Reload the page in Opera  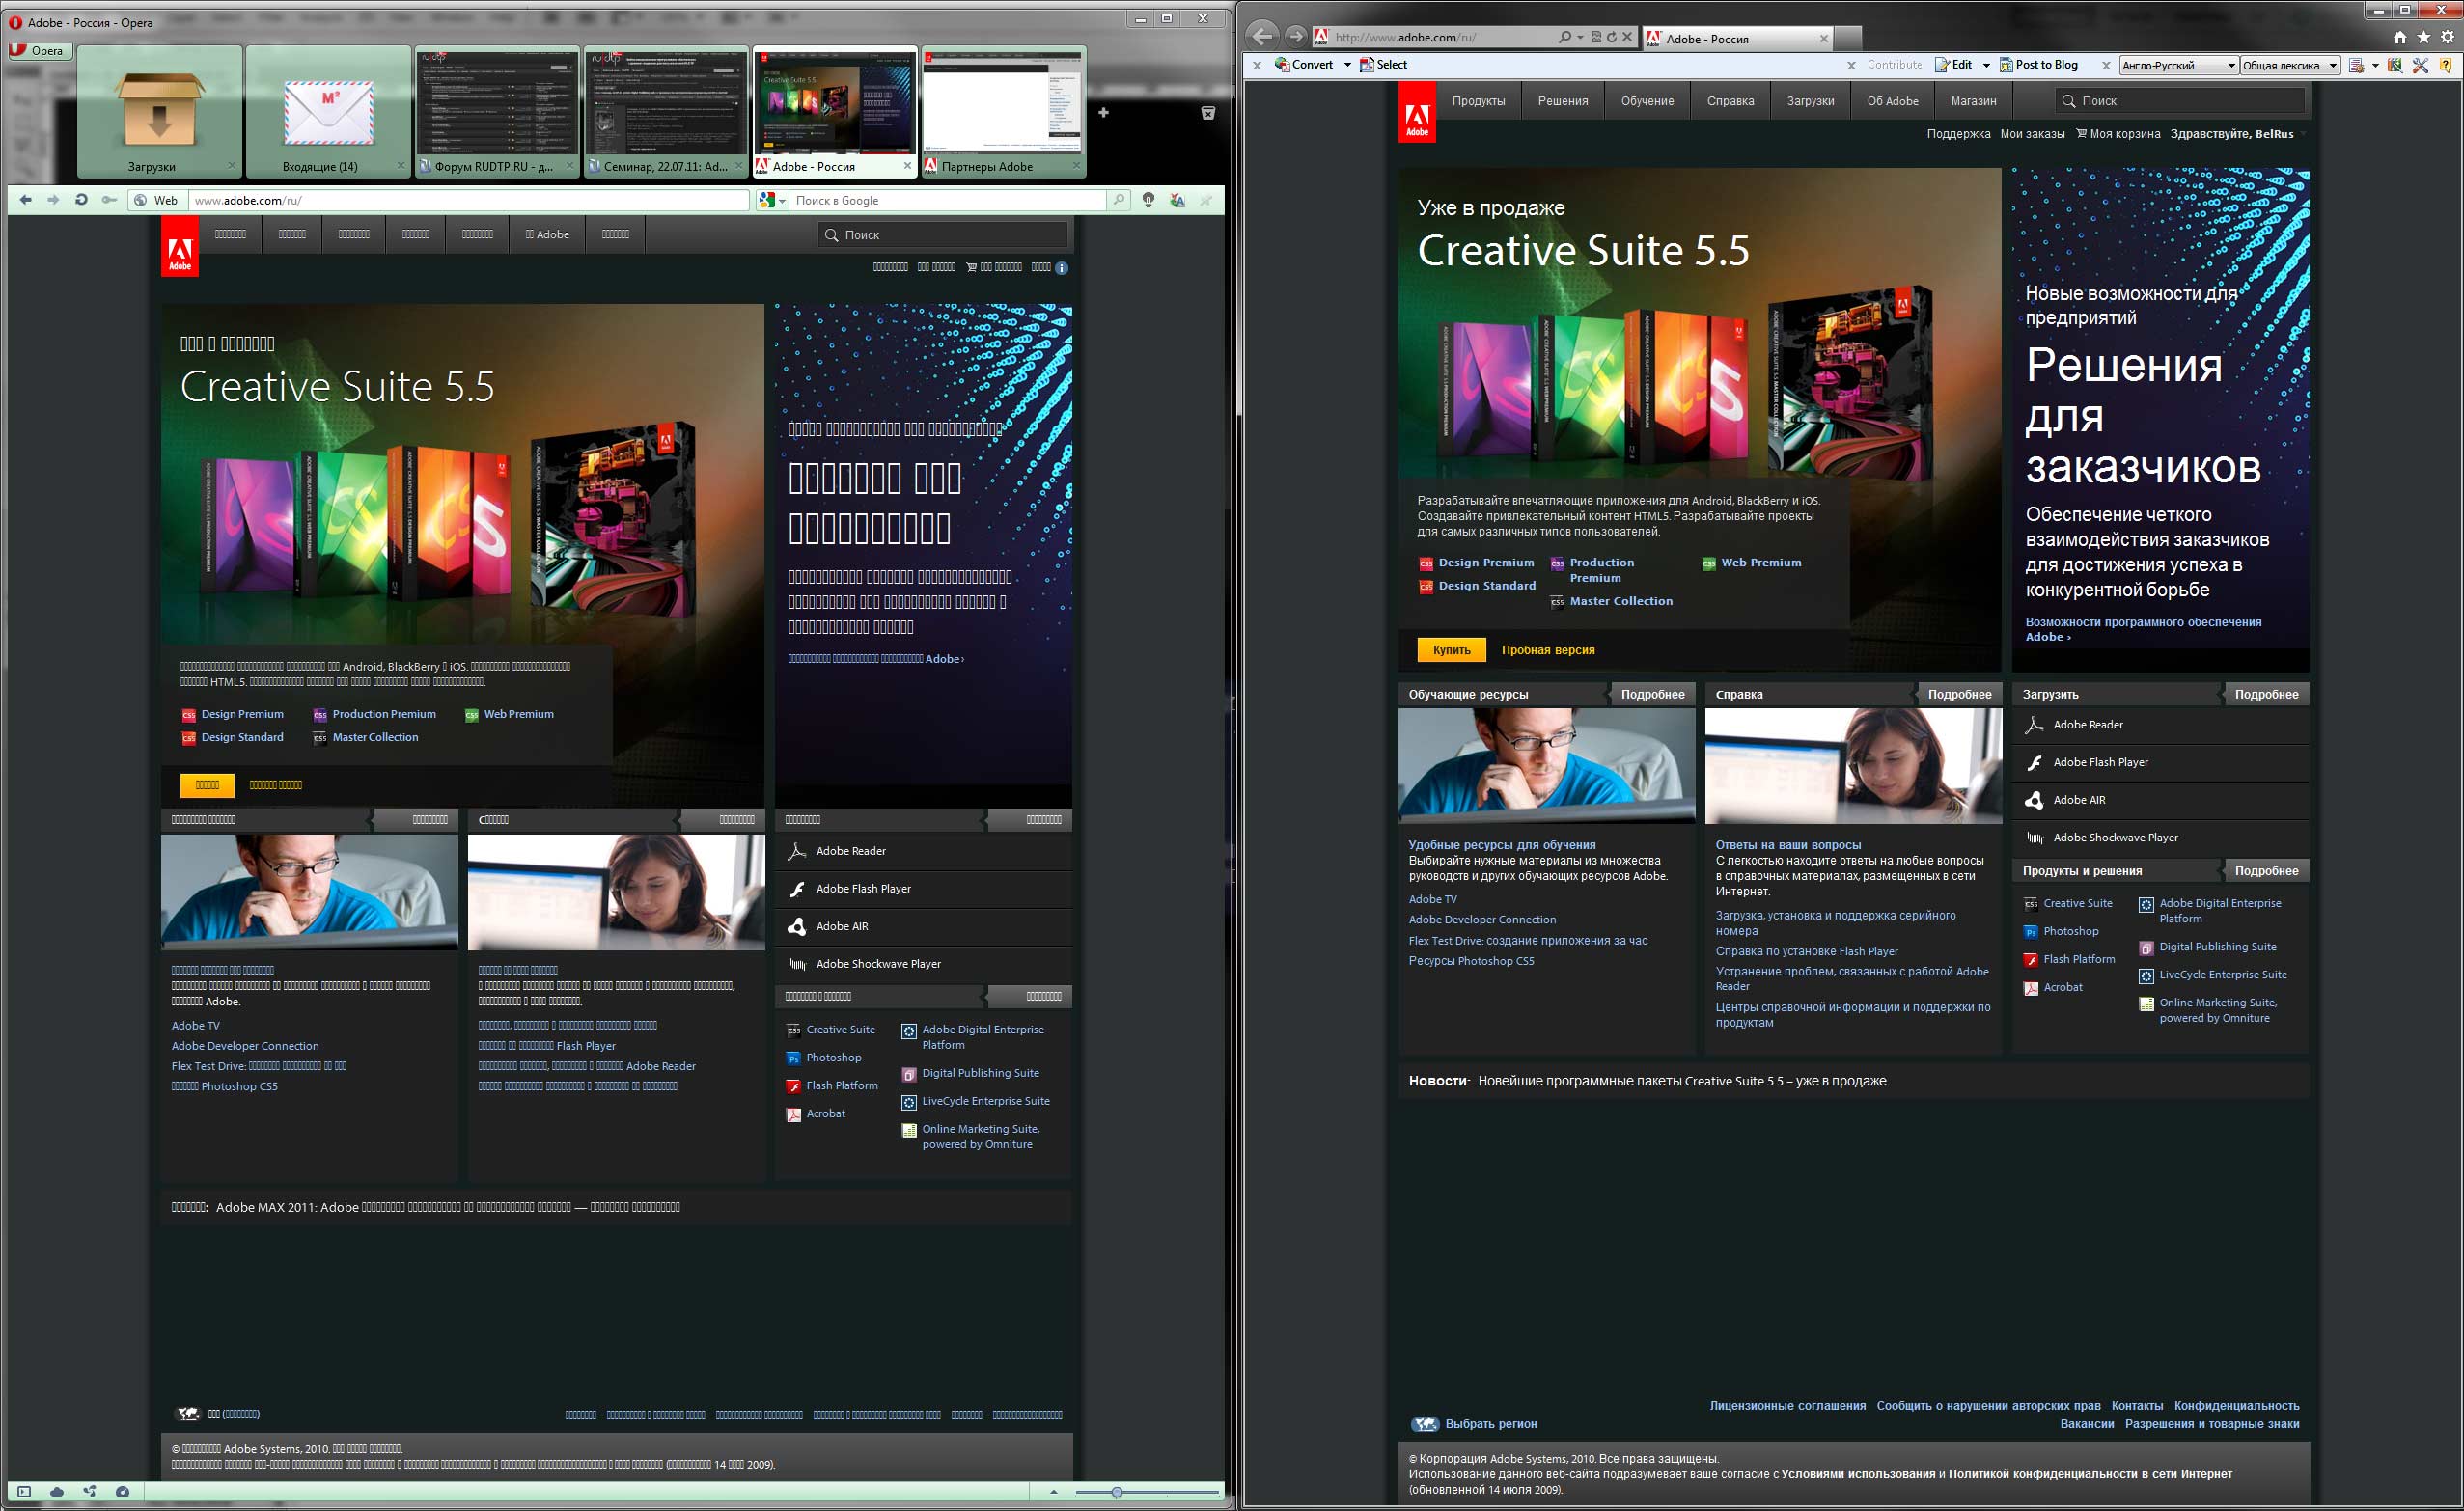click(x=81, y=200)
